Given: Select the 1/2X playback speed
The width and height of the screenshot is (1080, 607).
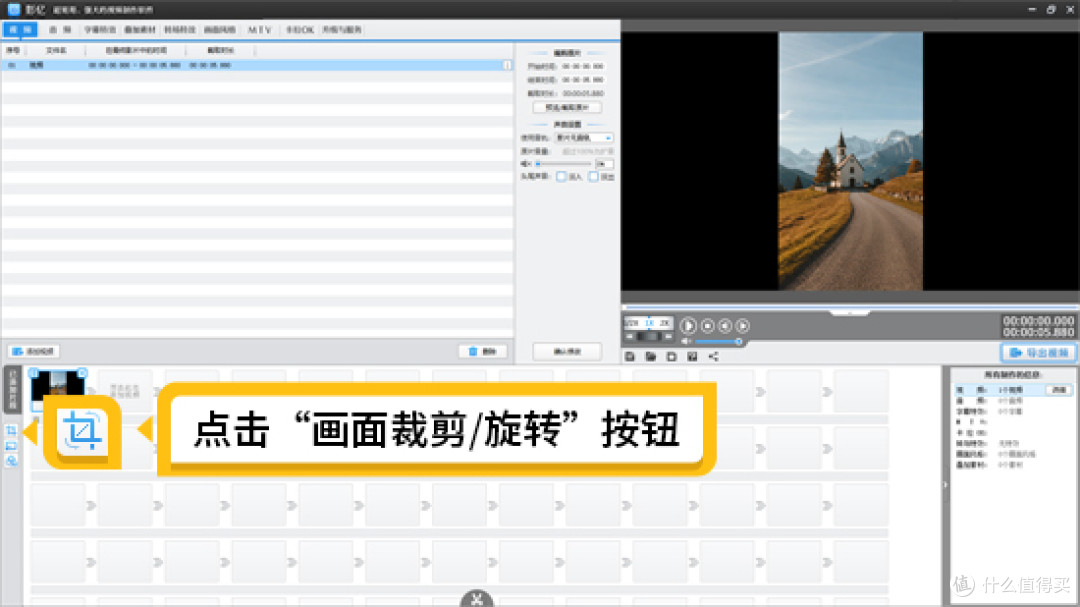Looking at the screenshot, I should pos(632,322).
